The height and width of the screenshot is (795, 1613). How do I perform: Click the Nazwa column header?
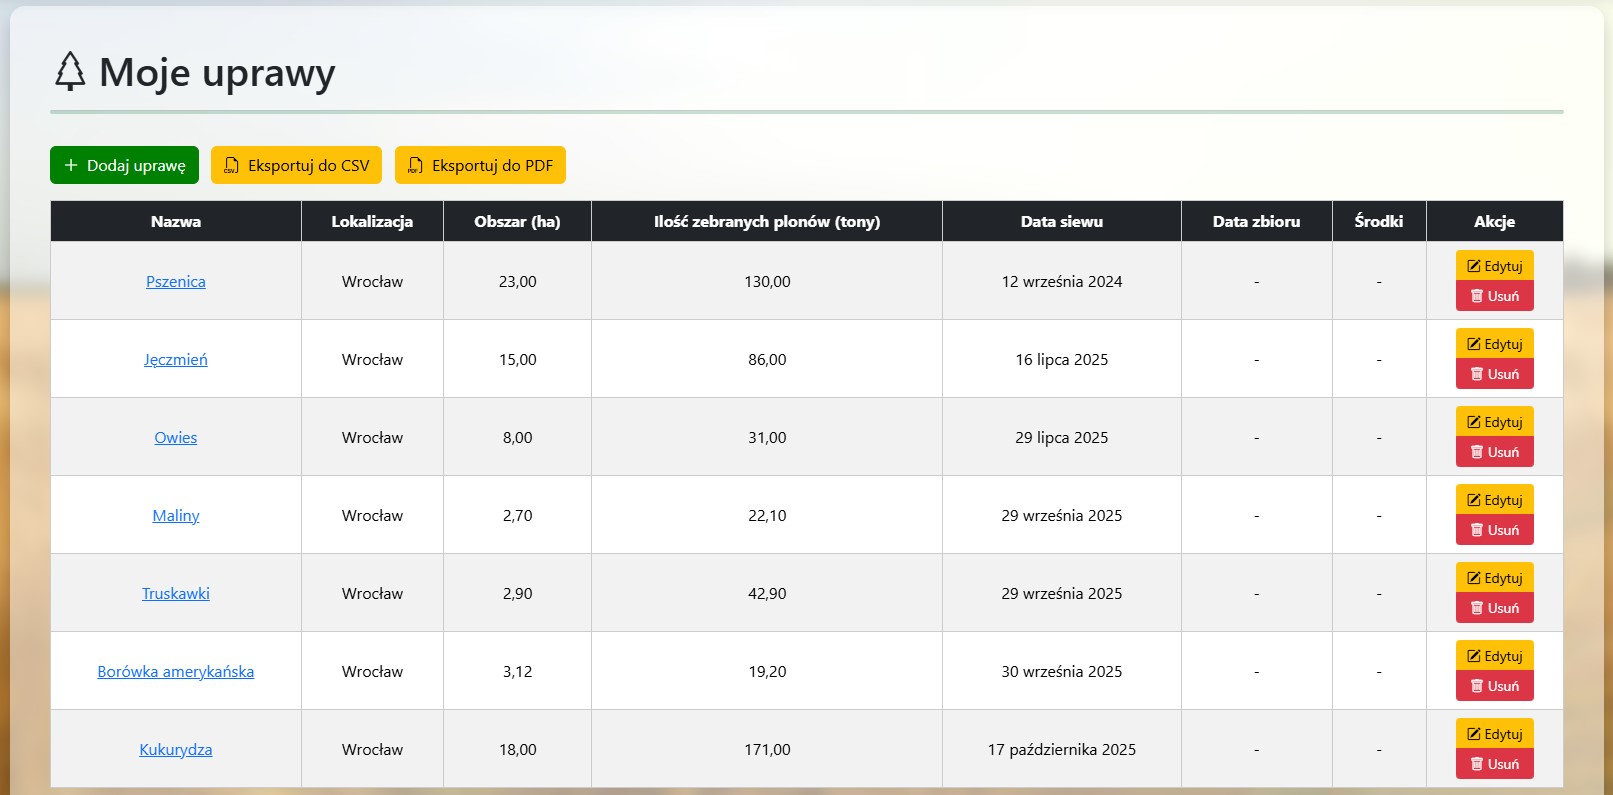[176, 222]
